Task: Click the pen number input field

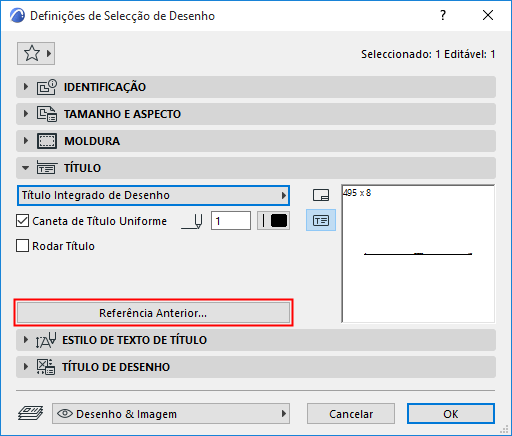Action: pos(231,221)
